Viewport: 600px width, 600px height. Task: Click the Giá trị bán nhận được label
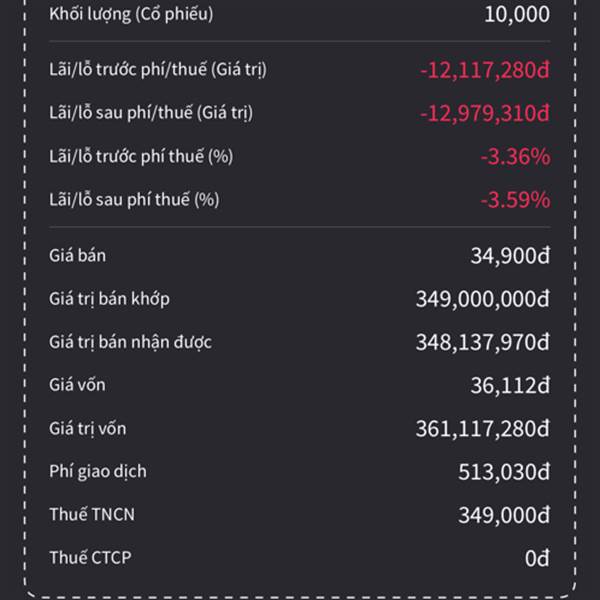coord(130,342)
